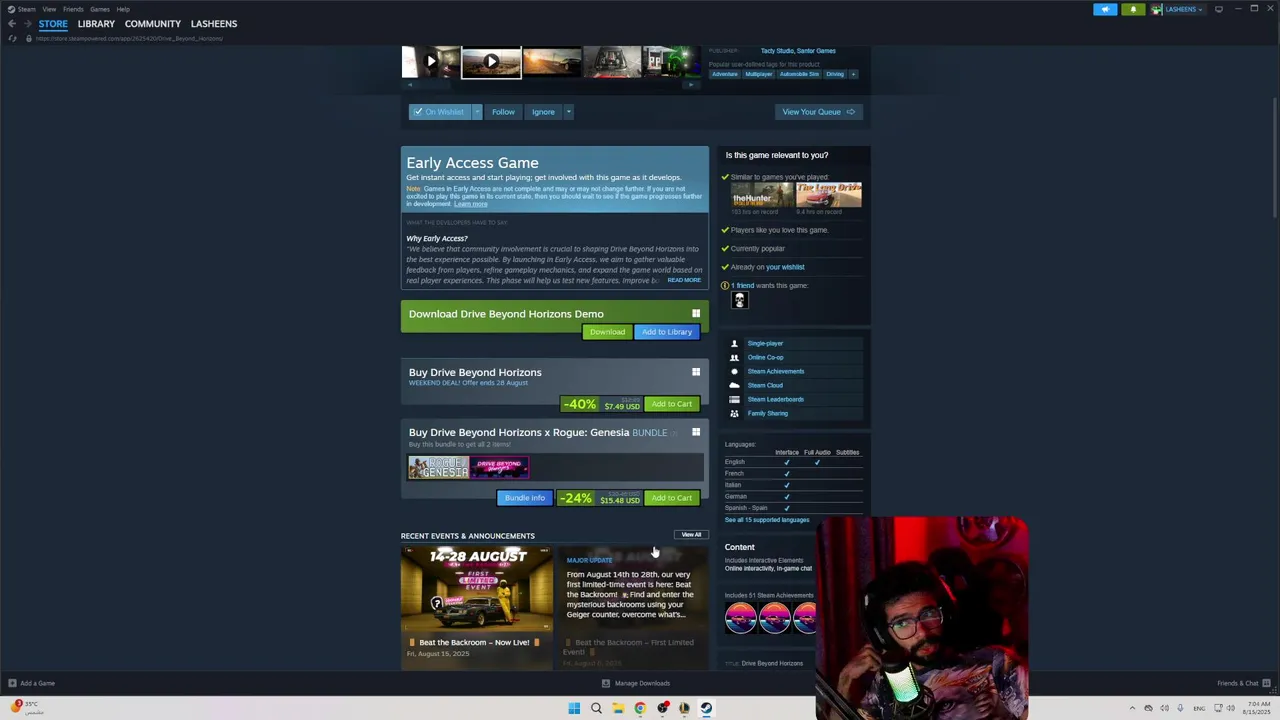Viewport: 1280px width, 720px height.
Task: Go forward with the forward arrow
Action: [27, 24]
